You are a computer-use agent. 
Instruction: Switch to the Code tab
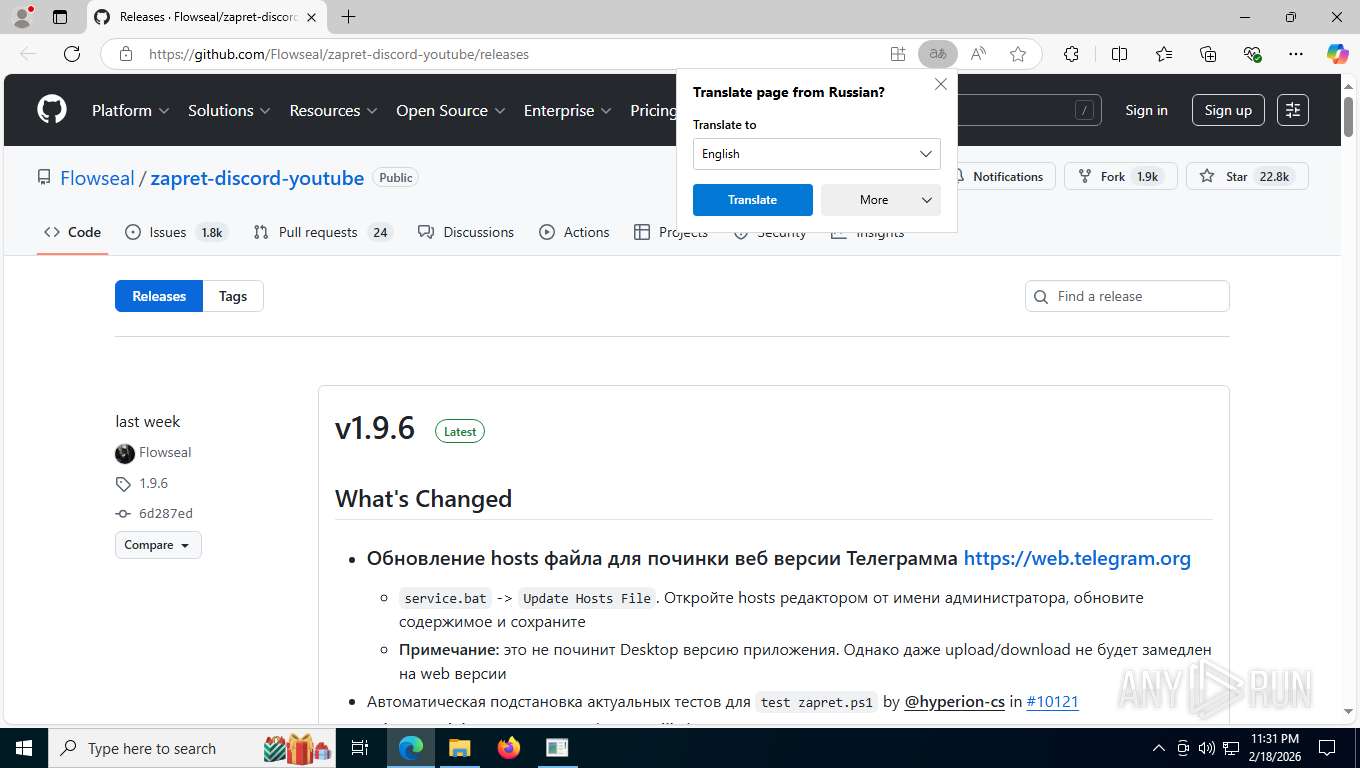72,232
